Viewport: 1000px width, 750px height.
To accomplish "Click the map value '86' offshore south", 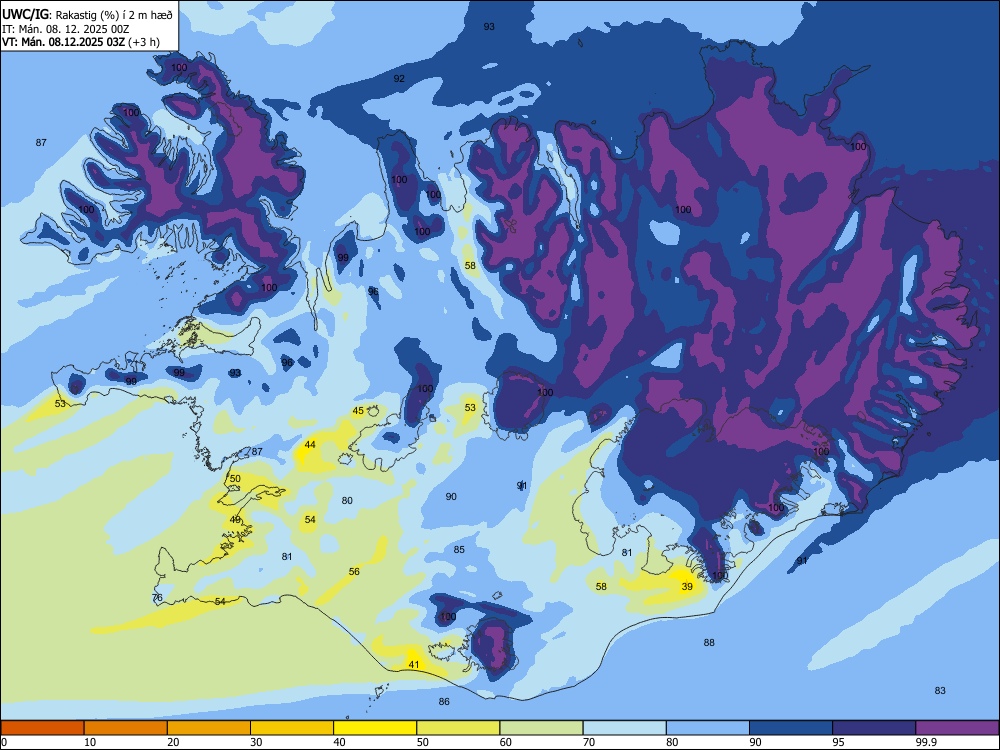I will (444, 702).
